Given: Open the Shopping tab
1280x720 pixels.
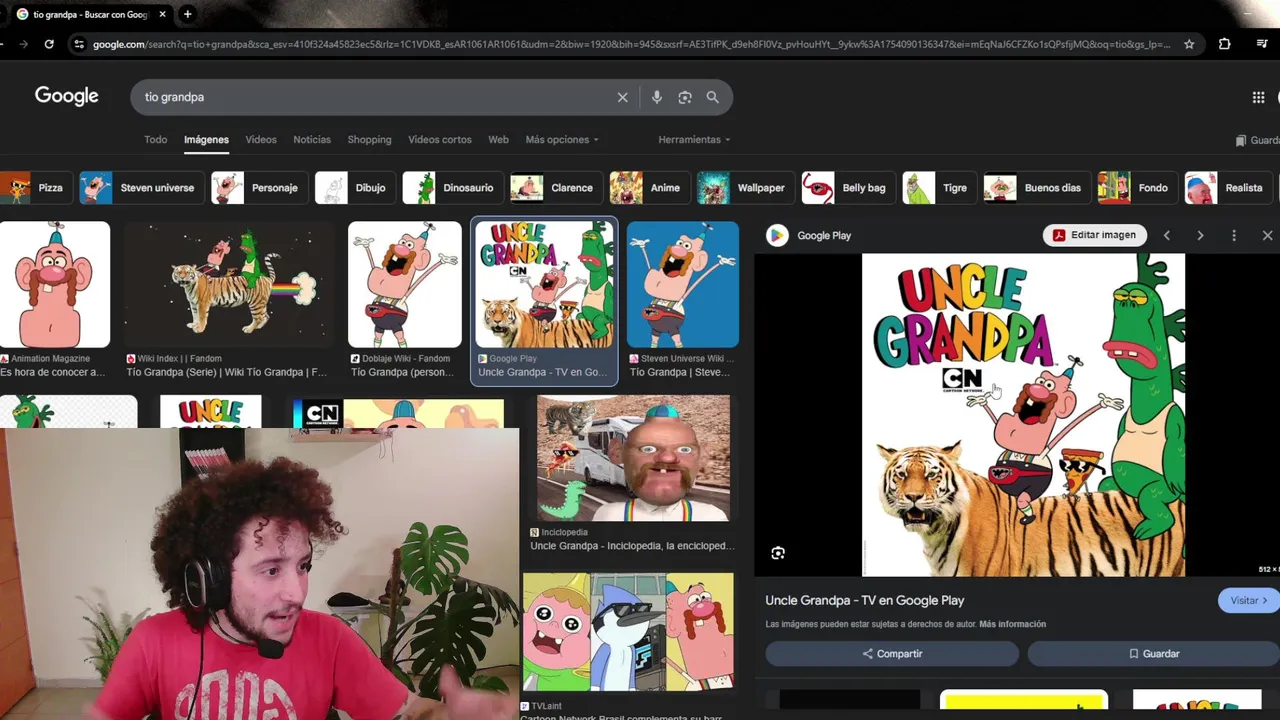Looking at the screenshot, I should coord(369,140).
